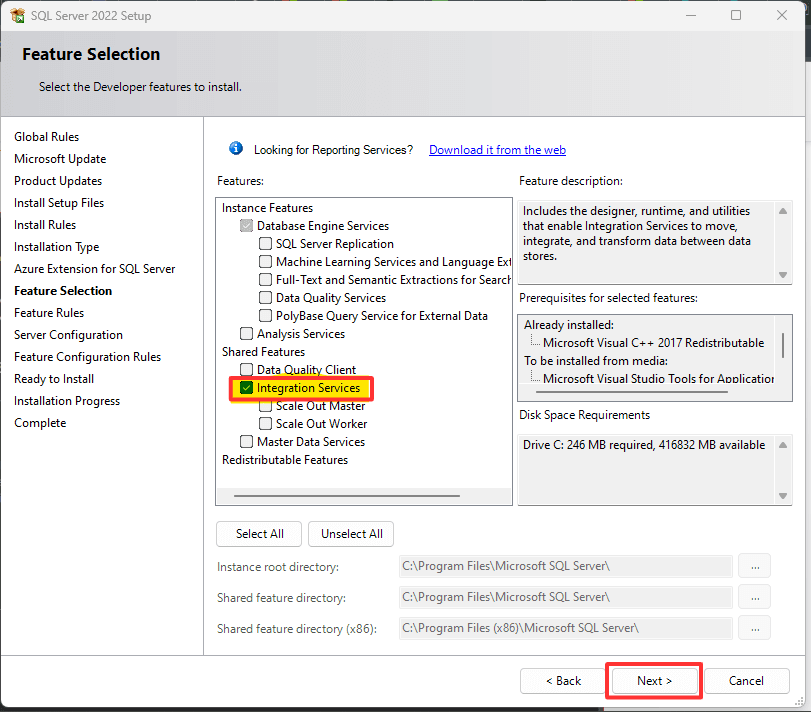Select the Feature Selection step in sidebar

point(63,291)
